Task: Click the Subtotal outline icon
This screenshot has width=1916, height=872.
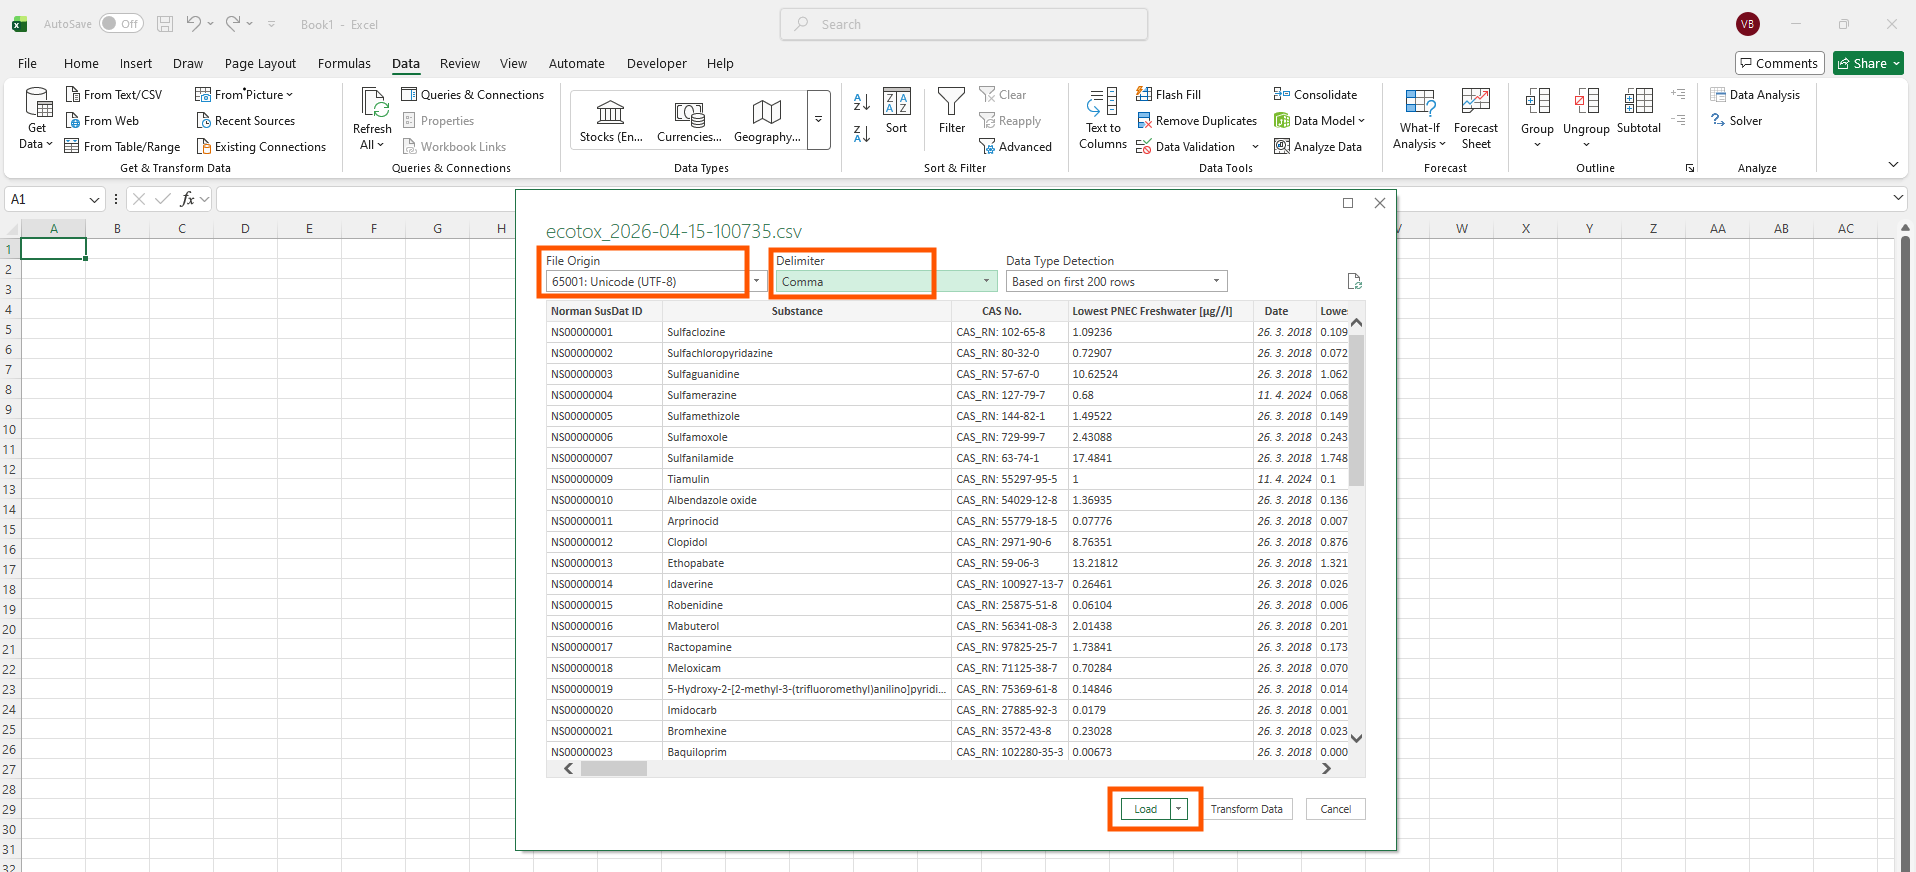Action: coord(1638,103)
